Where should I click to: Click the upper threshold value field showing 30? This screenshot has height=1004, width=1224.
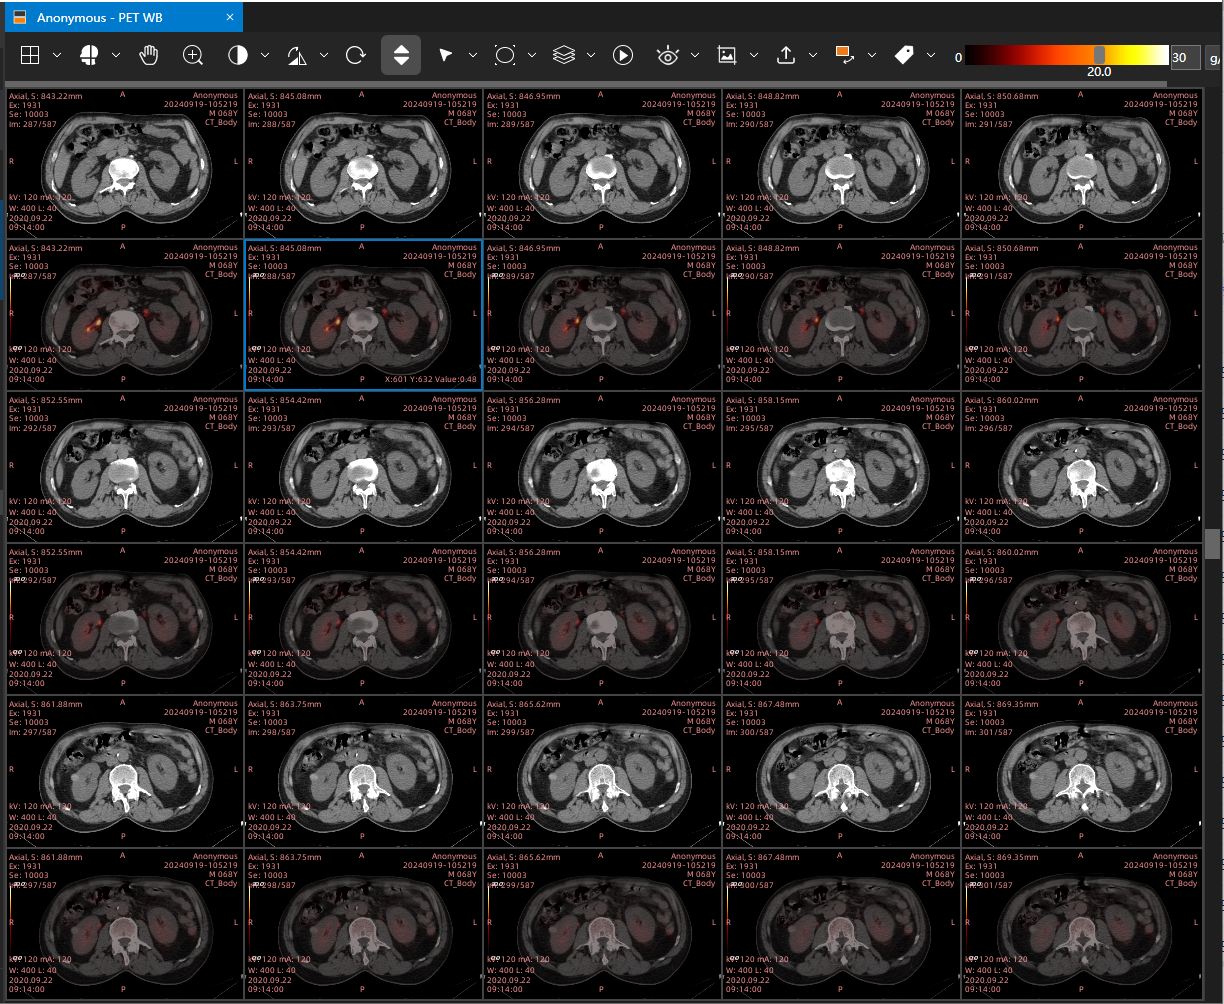(x=1185, y=57)
